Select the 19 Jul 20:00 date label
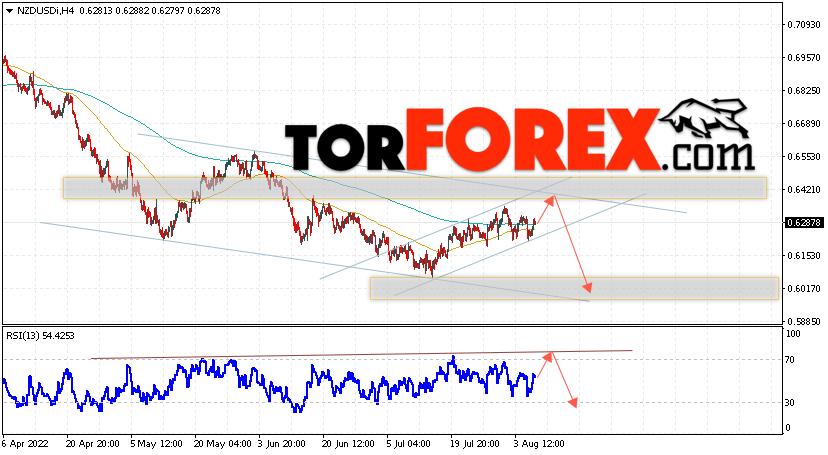 click(x=475, y=444)
